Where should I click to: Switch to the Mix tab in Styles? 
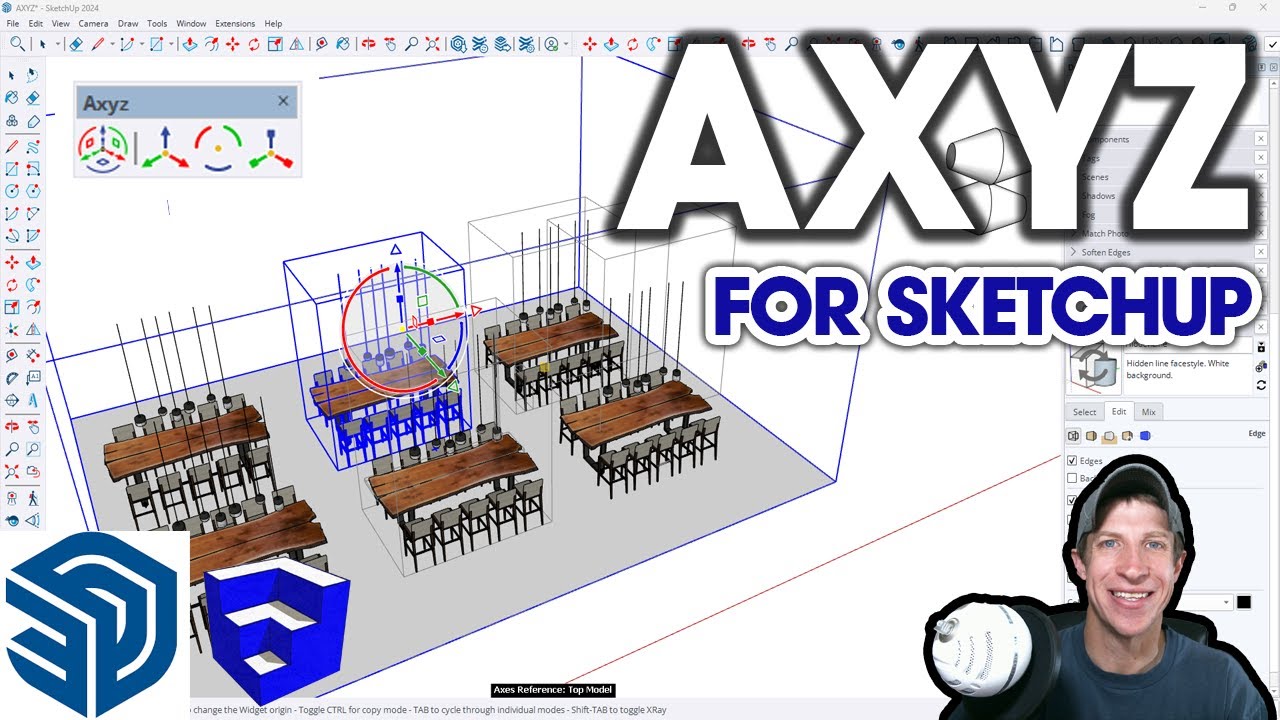pyautogui.click(x=1149, y=412)
